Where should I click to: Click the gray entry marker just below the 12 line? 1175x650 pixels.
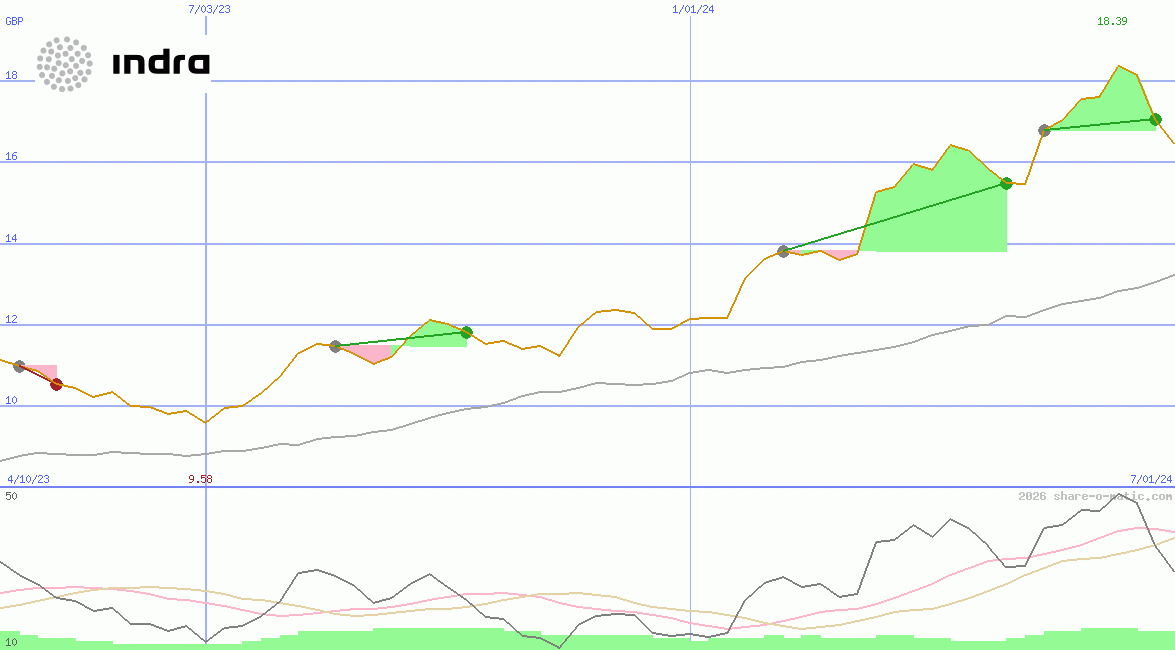click(x=335, y=346)
